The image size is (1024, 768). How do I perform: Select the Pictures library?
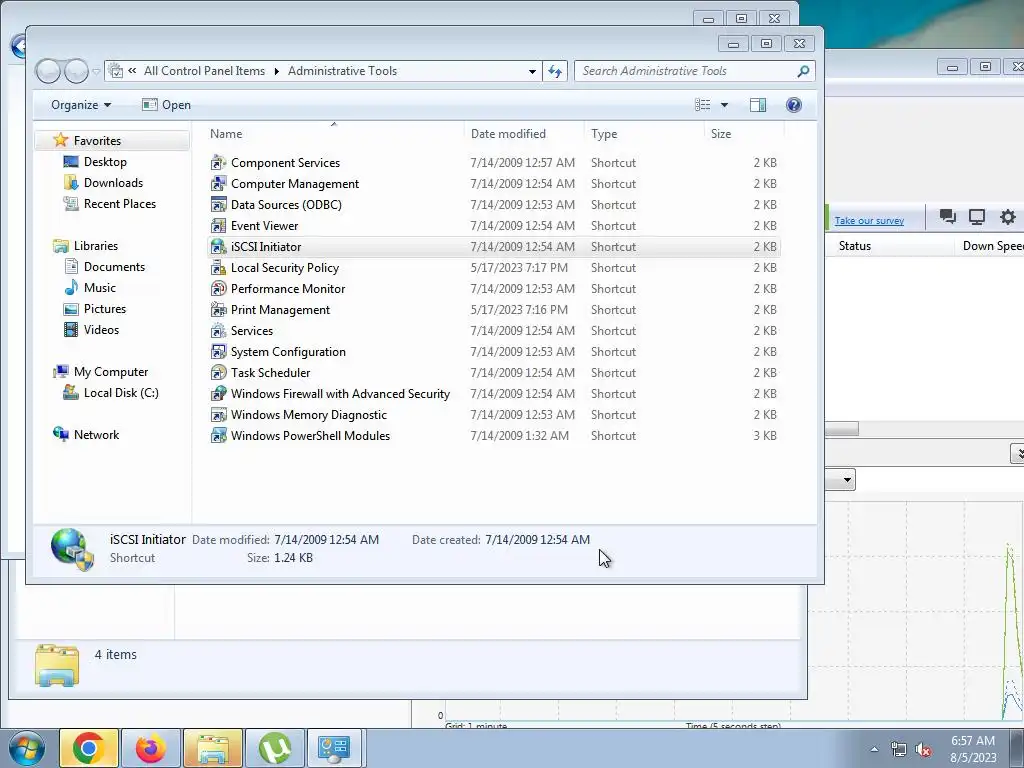104,309
